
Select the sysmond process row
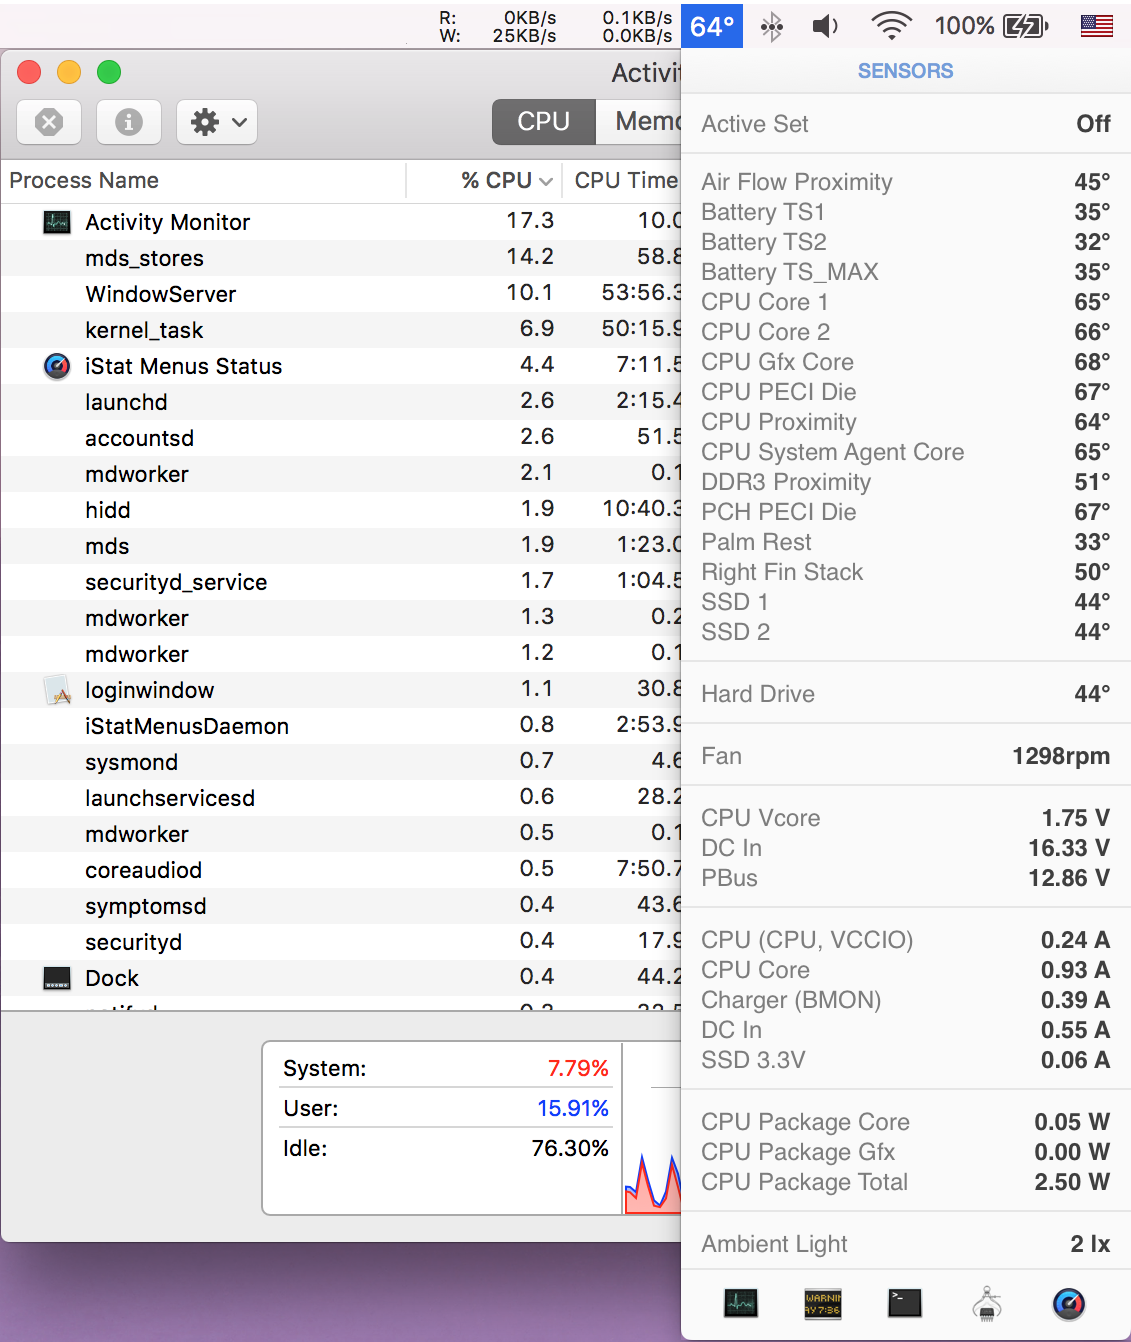click(x=341, y=762)
